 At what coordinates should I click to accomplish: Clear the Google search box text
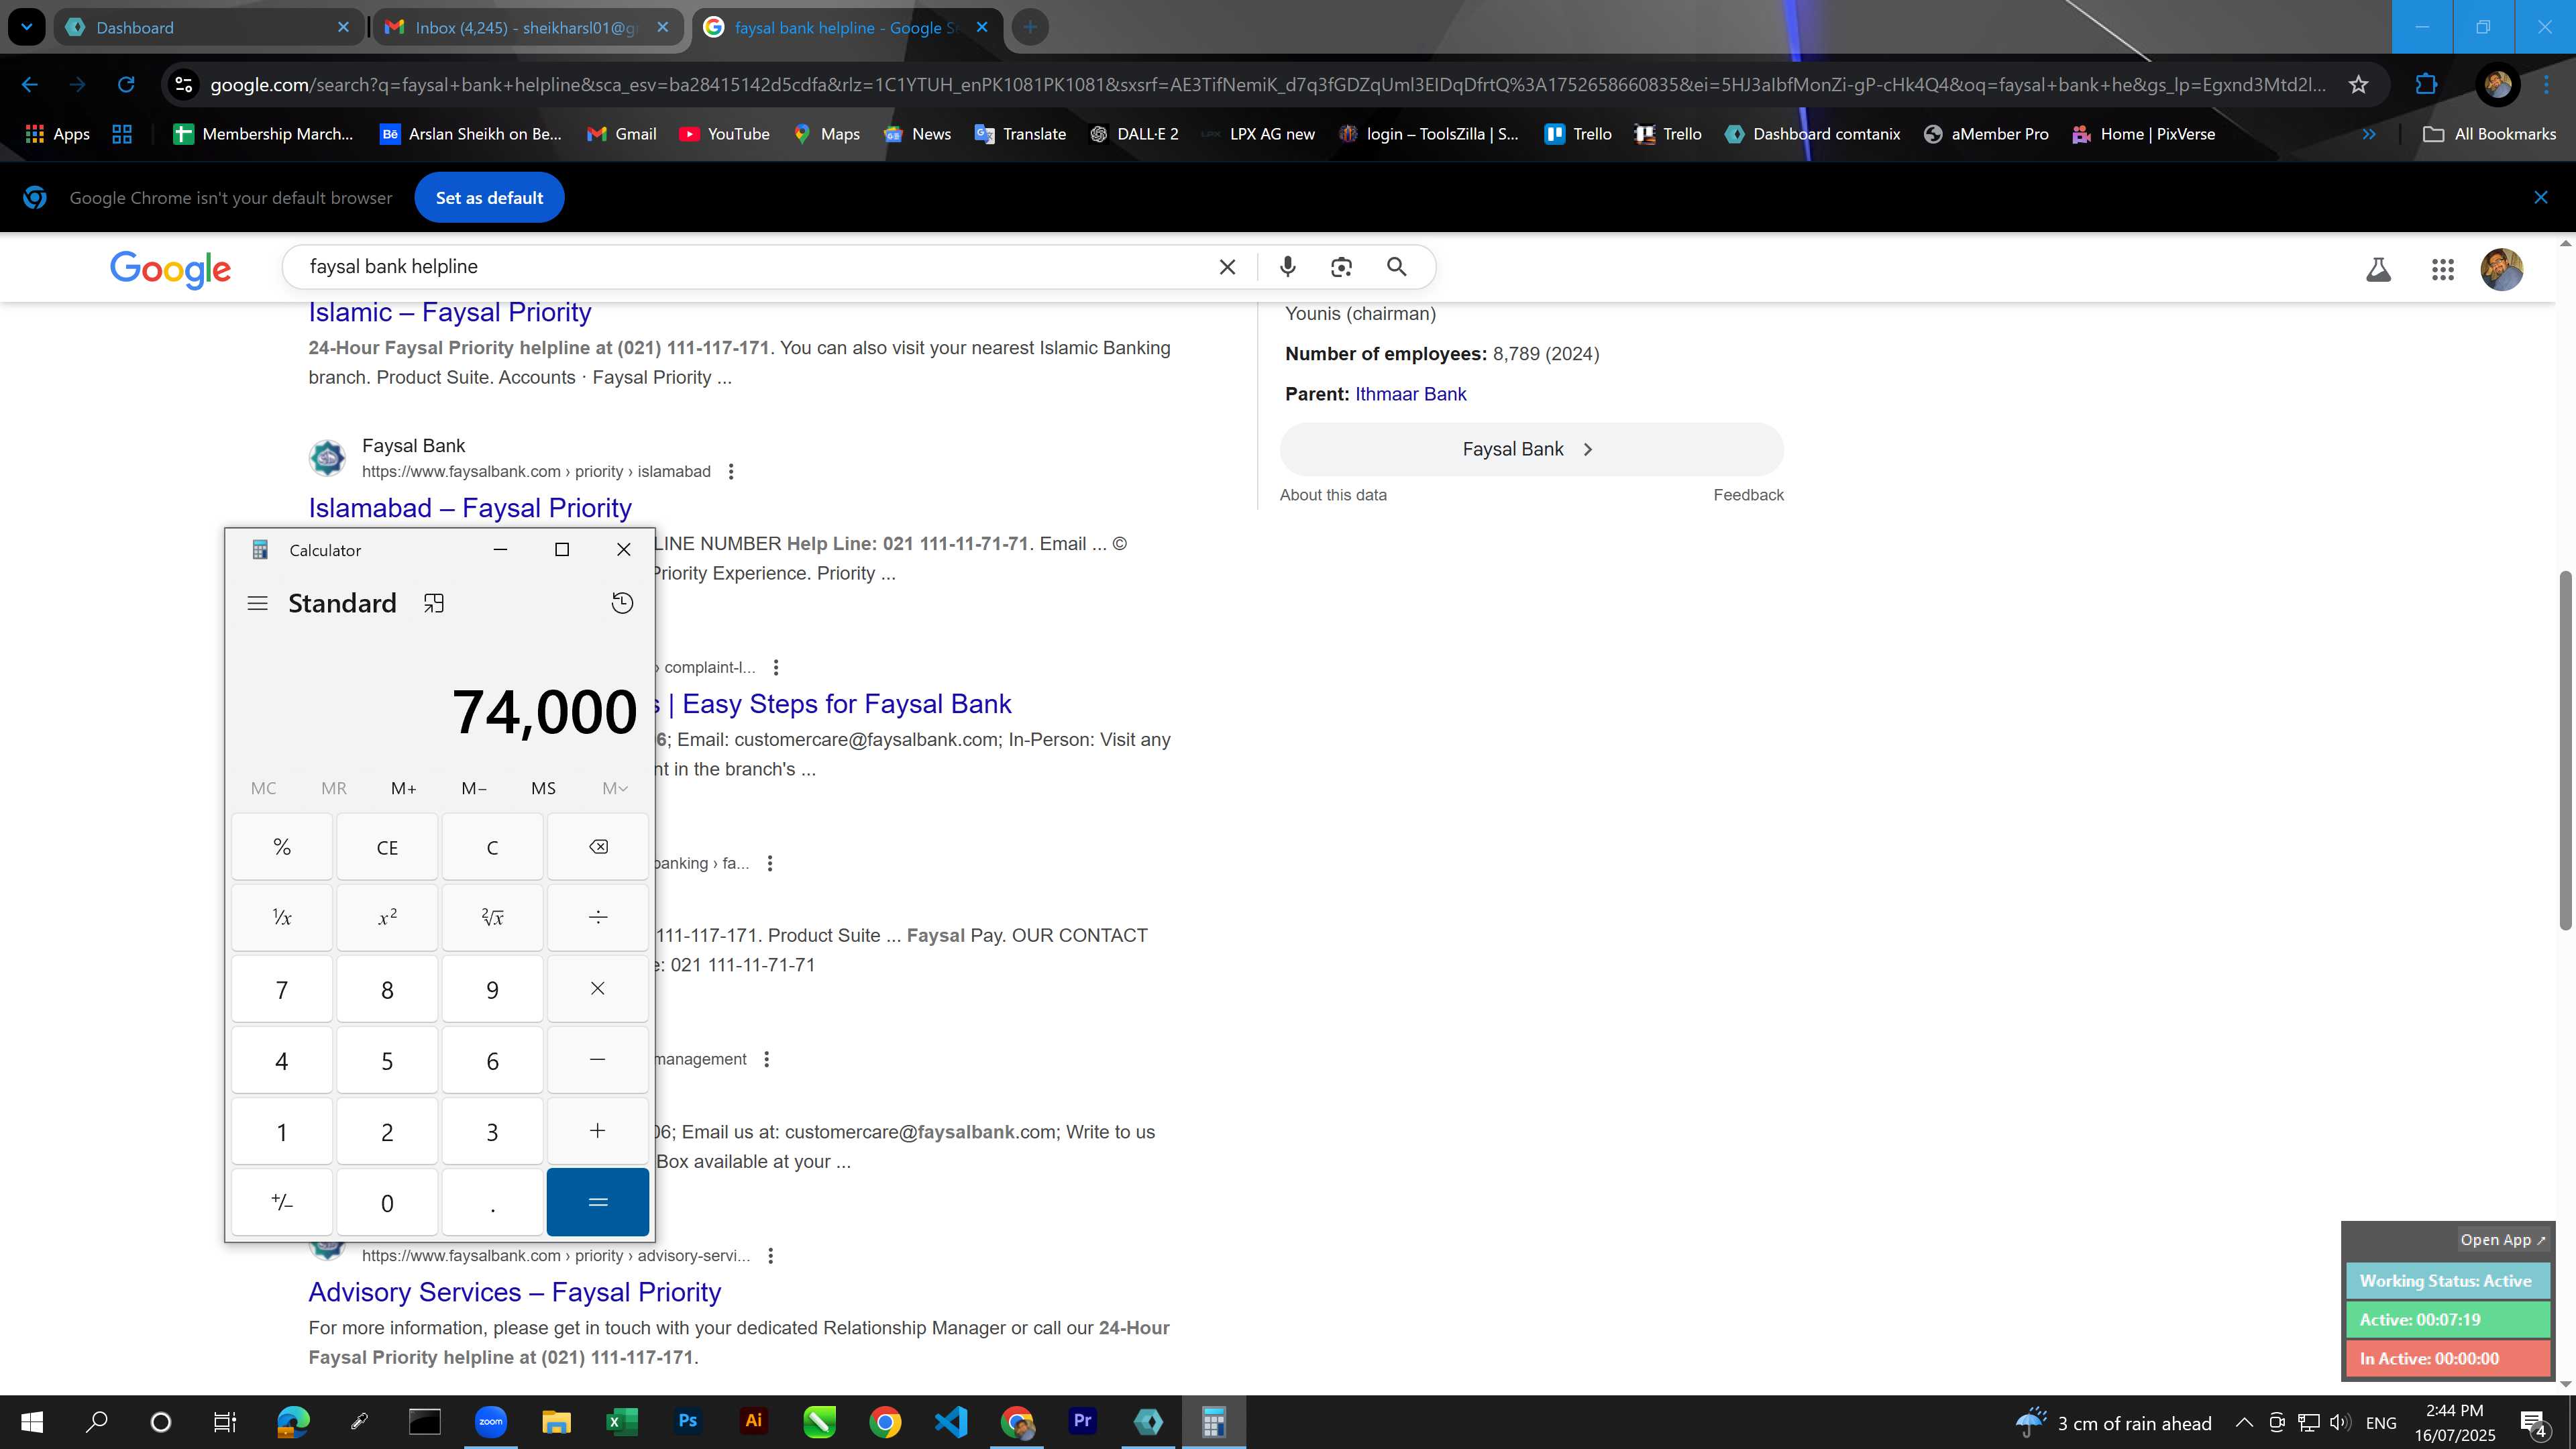point(1227,267)
